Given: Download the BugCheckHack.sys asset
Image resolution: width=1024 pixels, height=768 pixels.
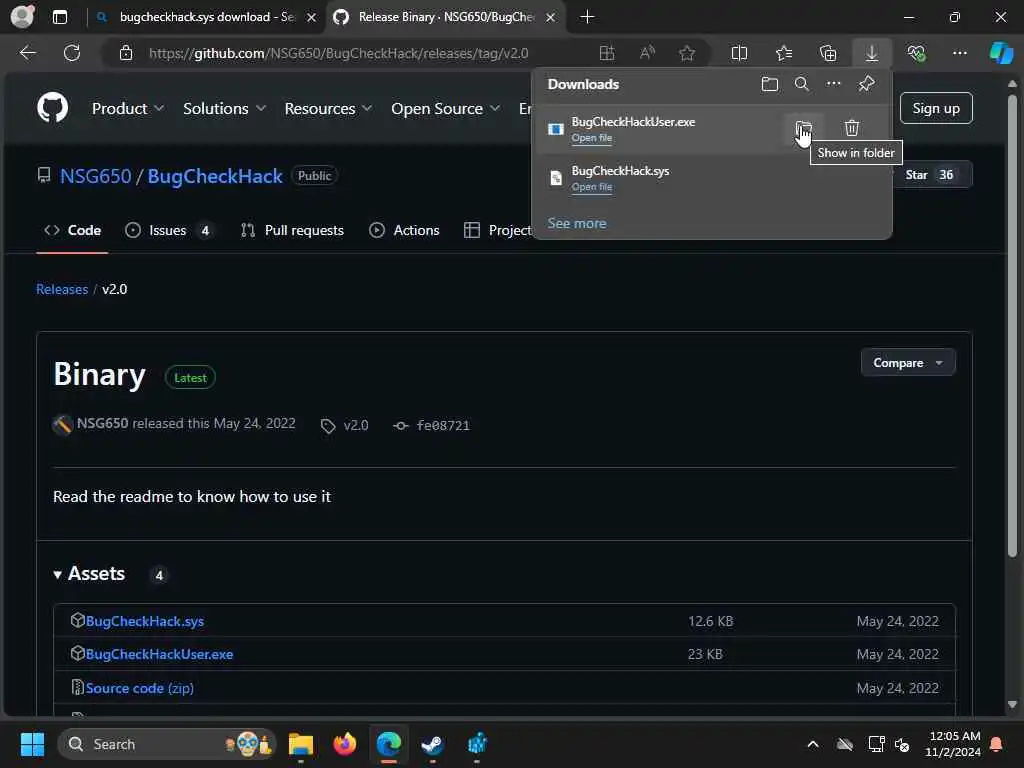Looking at the screenshot, I should coord(144,621).
